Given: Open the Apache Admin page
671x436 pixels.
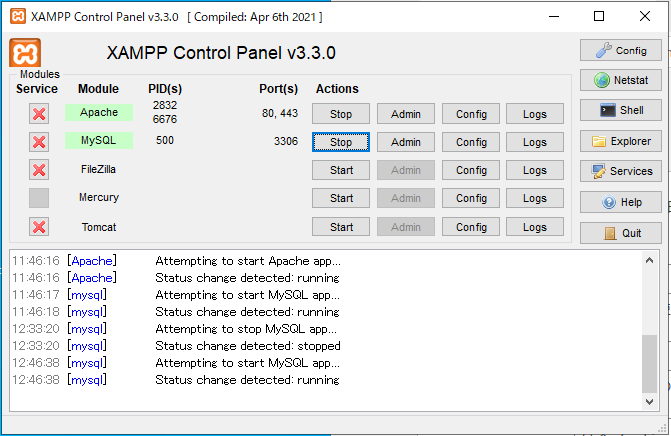Looking at the screenshot, I should tap(405, 114).
